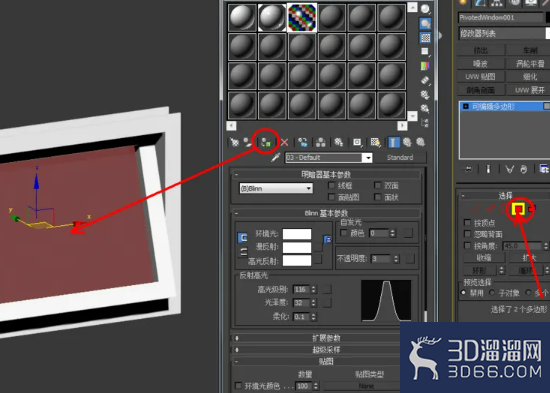The width and height of the screenshot is (550, 393).
Task: Toggle Backlight icon in side toolbar
Action: click(425, 24)
